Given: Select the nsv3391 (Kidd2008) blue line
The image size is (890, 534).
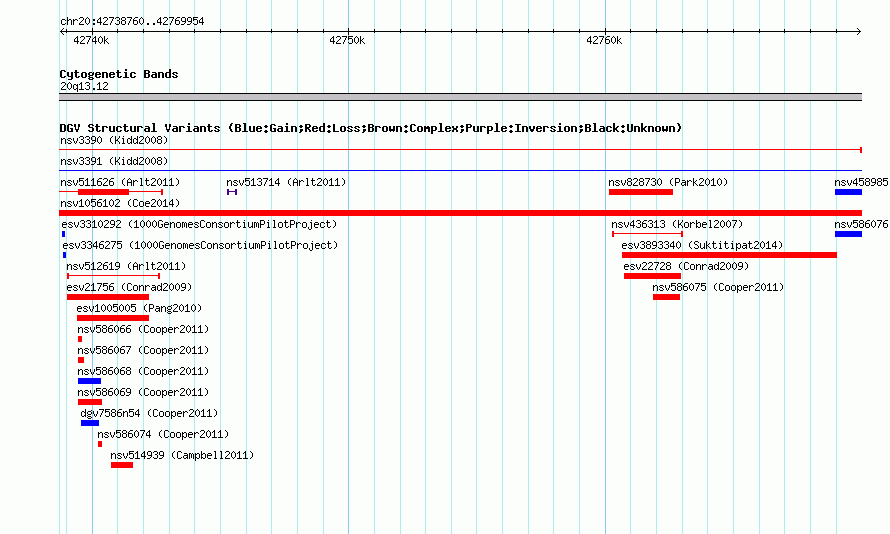Looking at the screenshot, I should coord(460,170).
